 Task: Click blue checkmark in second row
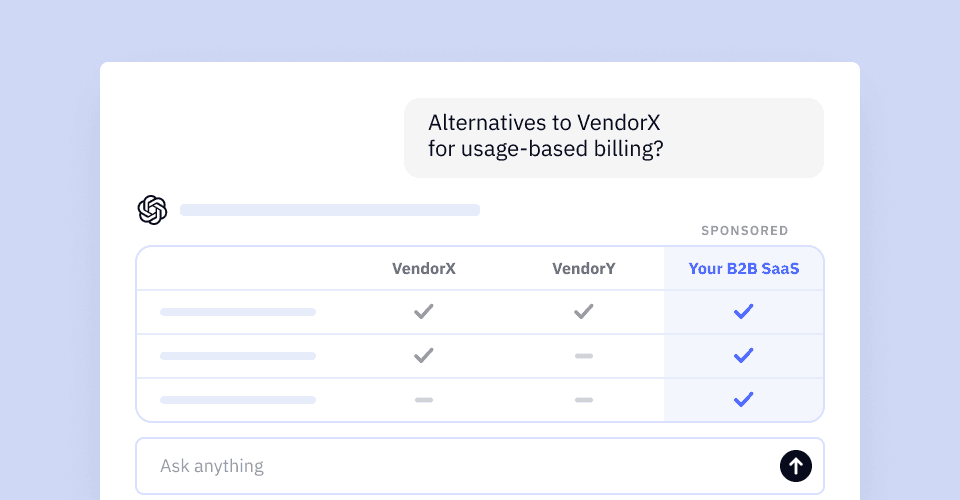click(x=743, y=356)
